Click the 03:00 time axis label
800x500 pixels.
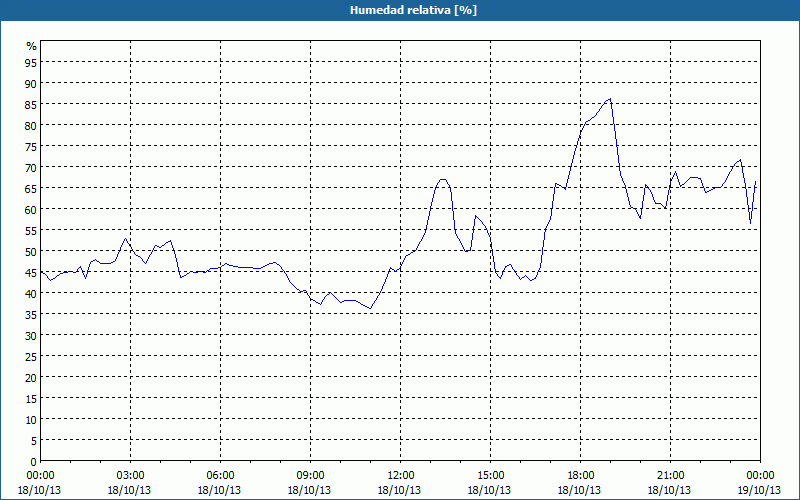(130, 476)
